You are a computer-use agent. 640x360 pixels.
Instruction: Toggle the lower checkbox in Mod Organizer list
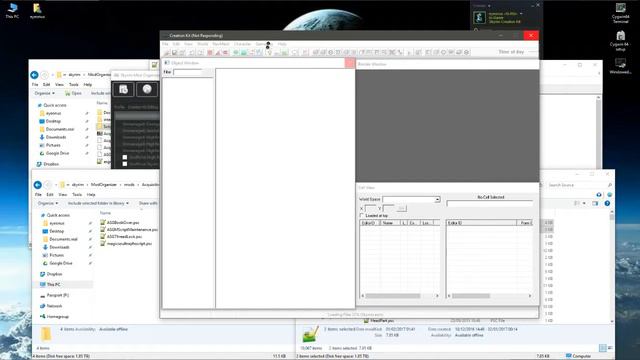click(125, 164)
